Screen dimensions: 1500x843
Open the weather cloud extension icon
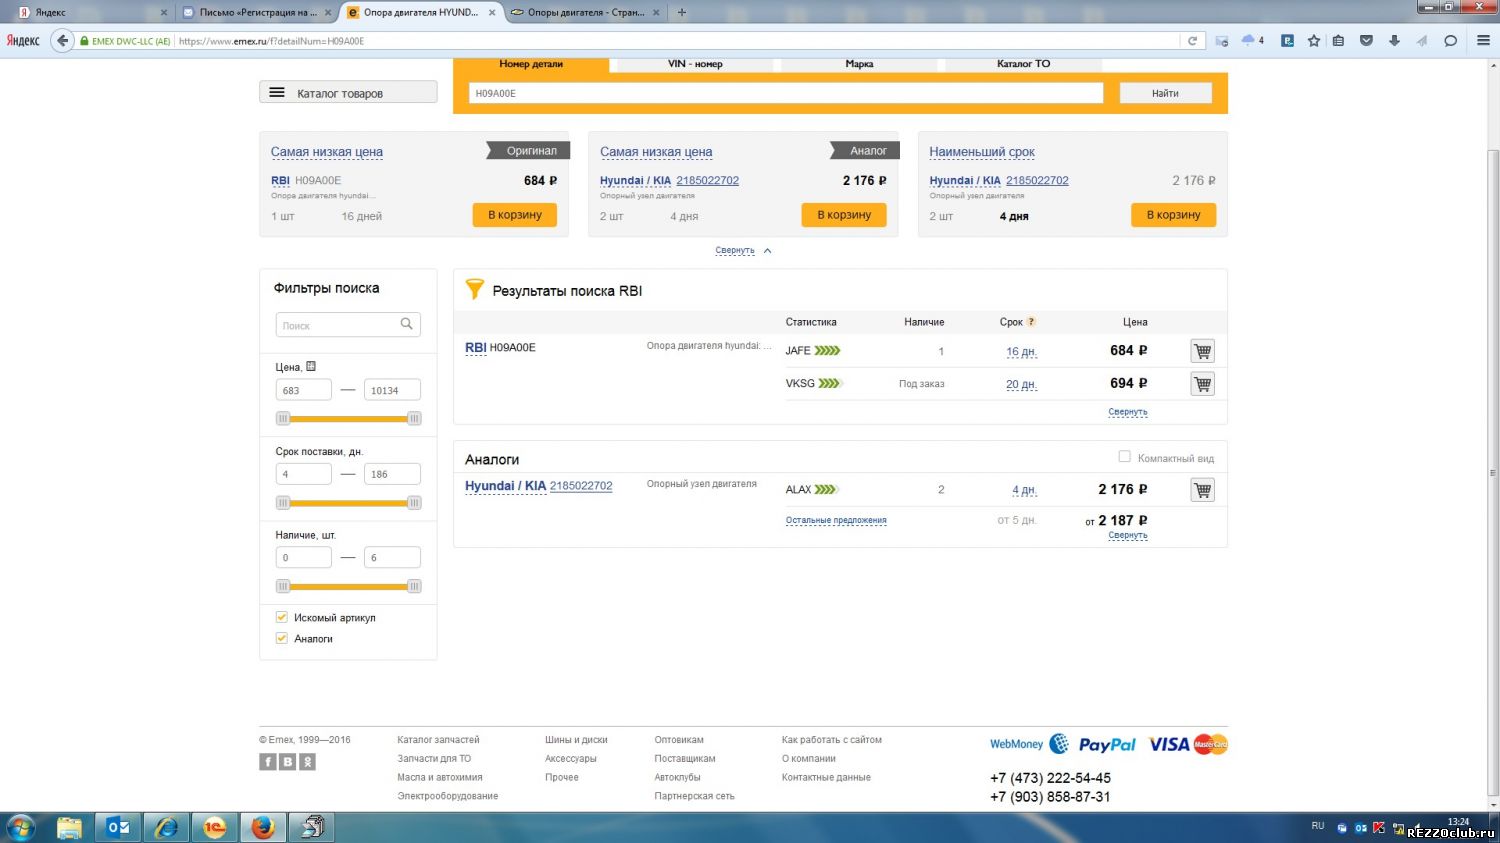pos(1249,40)
